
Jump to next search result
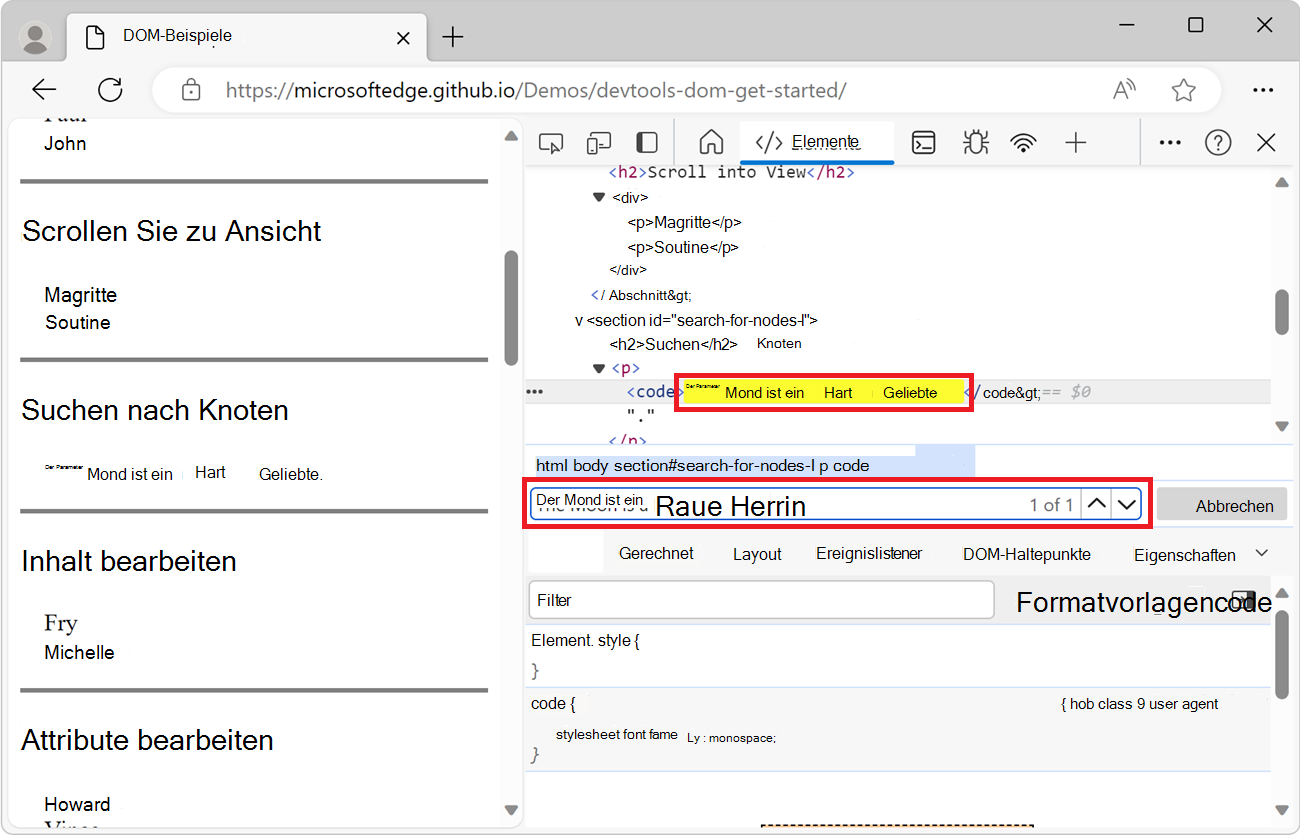1126,504
